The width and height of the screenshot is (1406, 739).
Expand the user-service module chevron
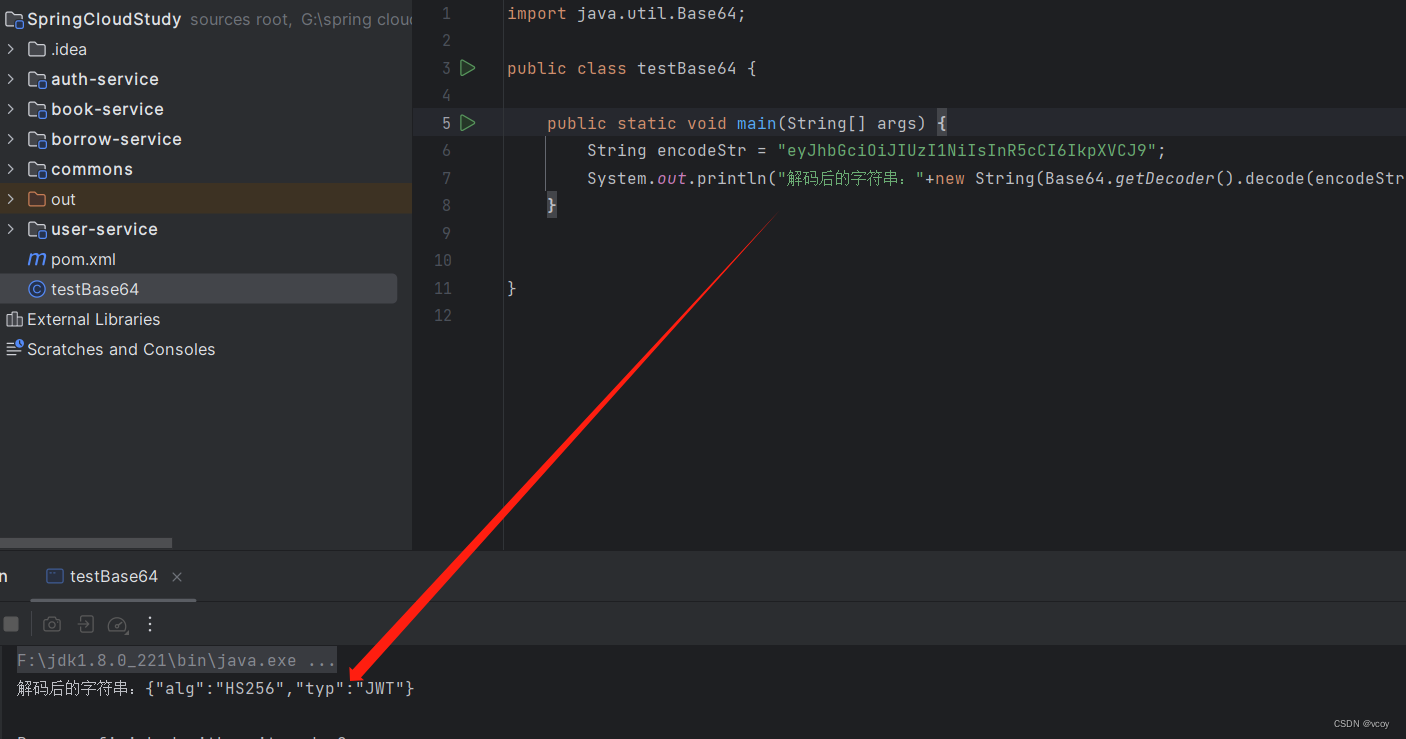[11, 229]
